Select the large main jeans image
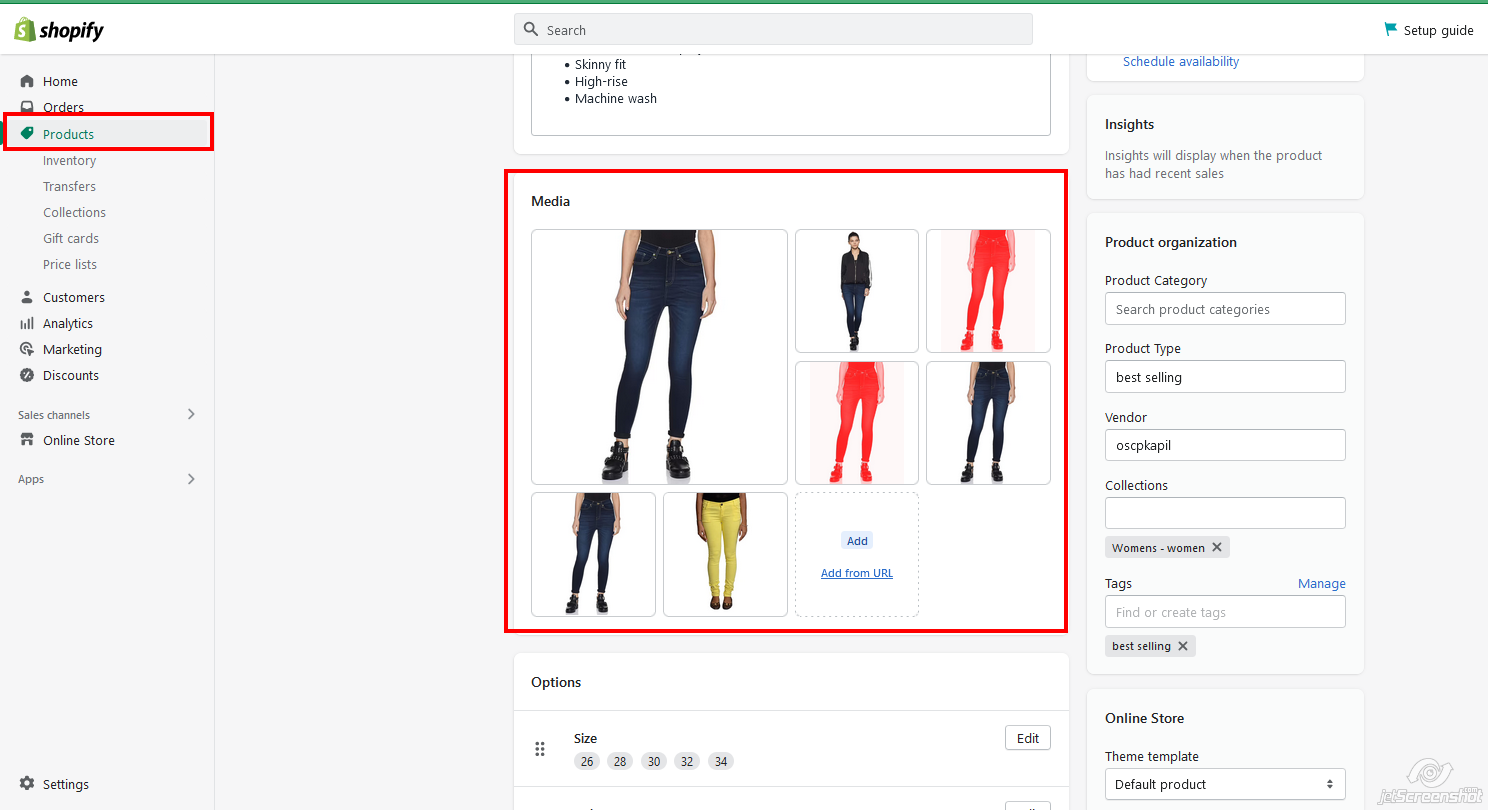 (659, 357)
